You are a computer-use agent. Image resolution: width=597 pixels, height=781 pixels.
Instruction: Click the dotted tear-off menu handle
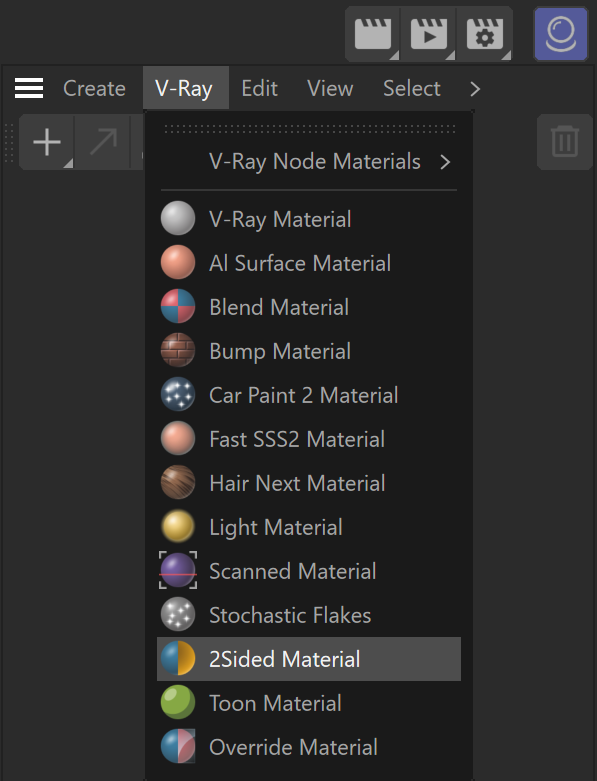click(309, 129)
